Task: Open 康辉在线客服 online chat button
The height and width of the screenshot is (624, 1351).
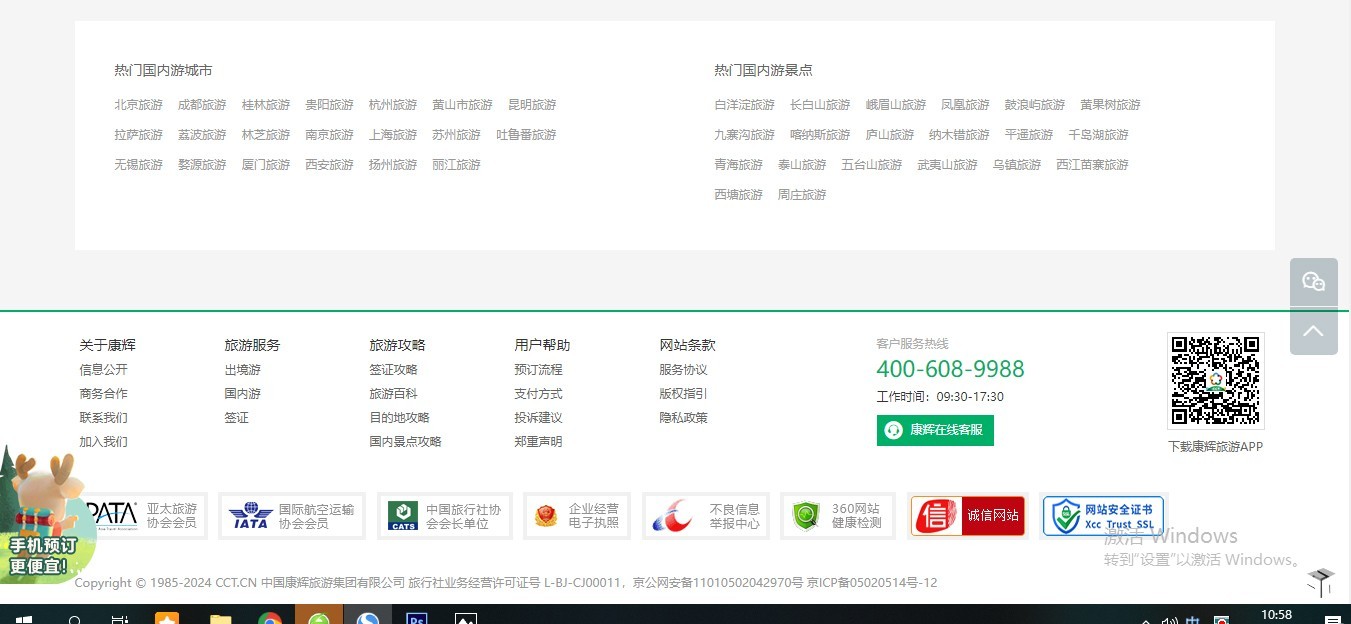Action: [935, 430]
